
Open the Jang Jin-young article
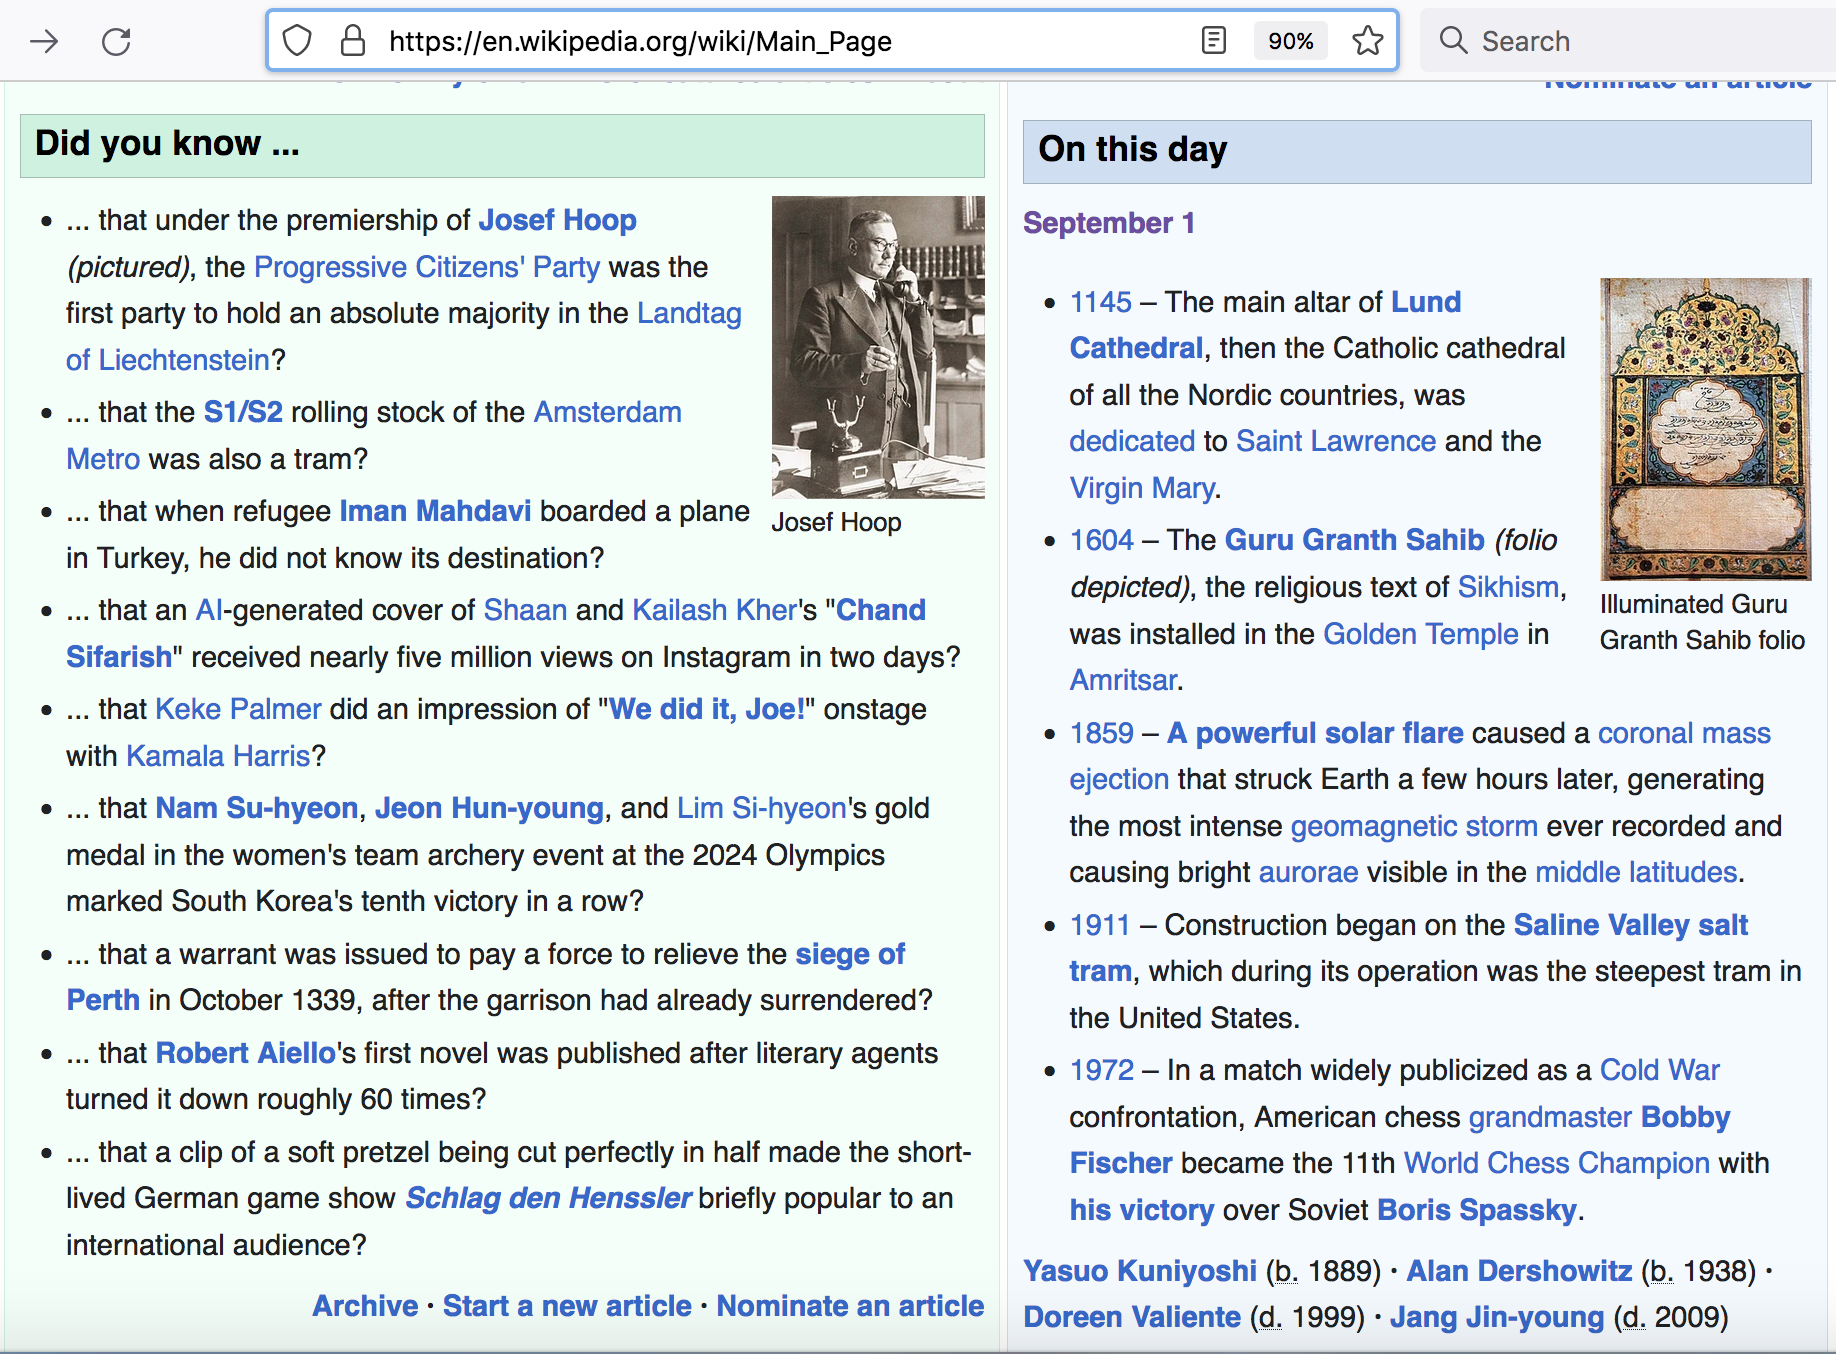[x=1497, y=1317]
